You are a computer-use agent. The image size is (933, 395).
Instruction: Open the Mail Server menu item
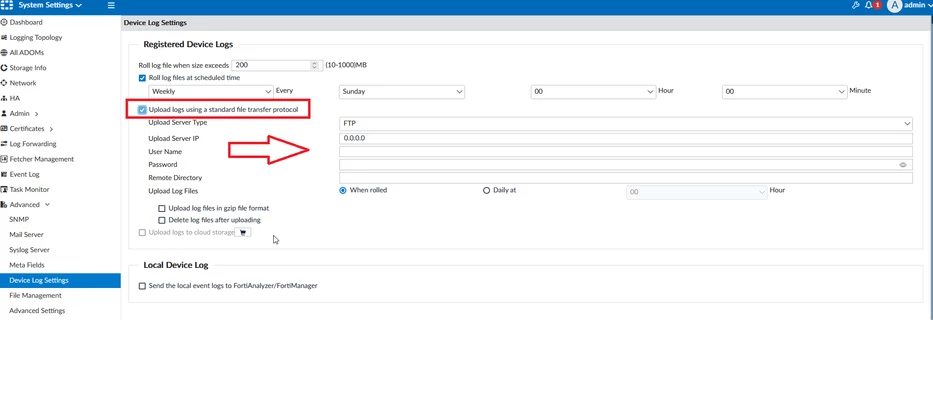(x=27, y=235)
